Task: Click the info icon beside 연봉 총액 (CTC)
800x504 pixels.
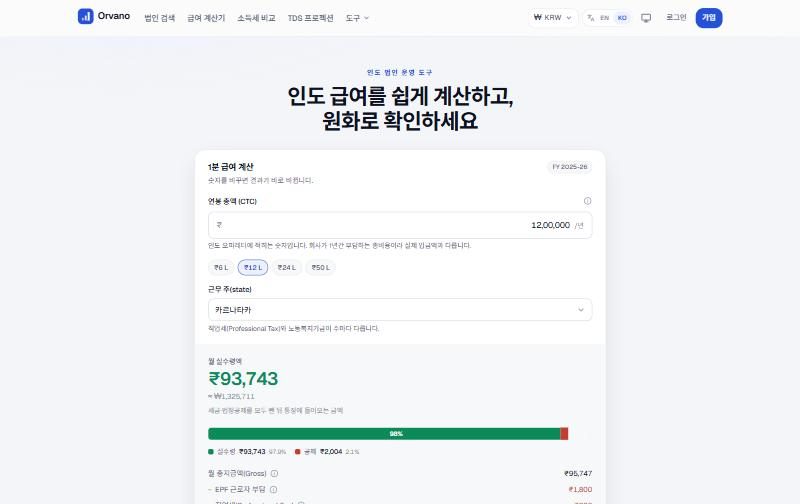Action: [587, 201]
